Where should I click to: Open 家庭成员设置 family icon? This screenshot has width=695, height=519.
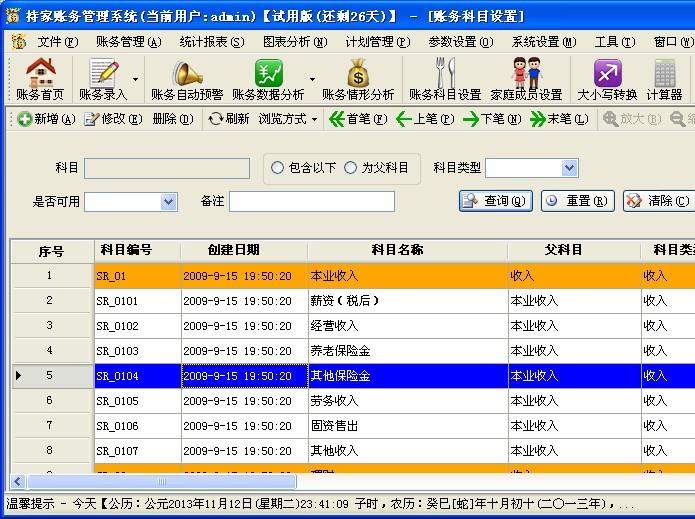tap(526, 74)
